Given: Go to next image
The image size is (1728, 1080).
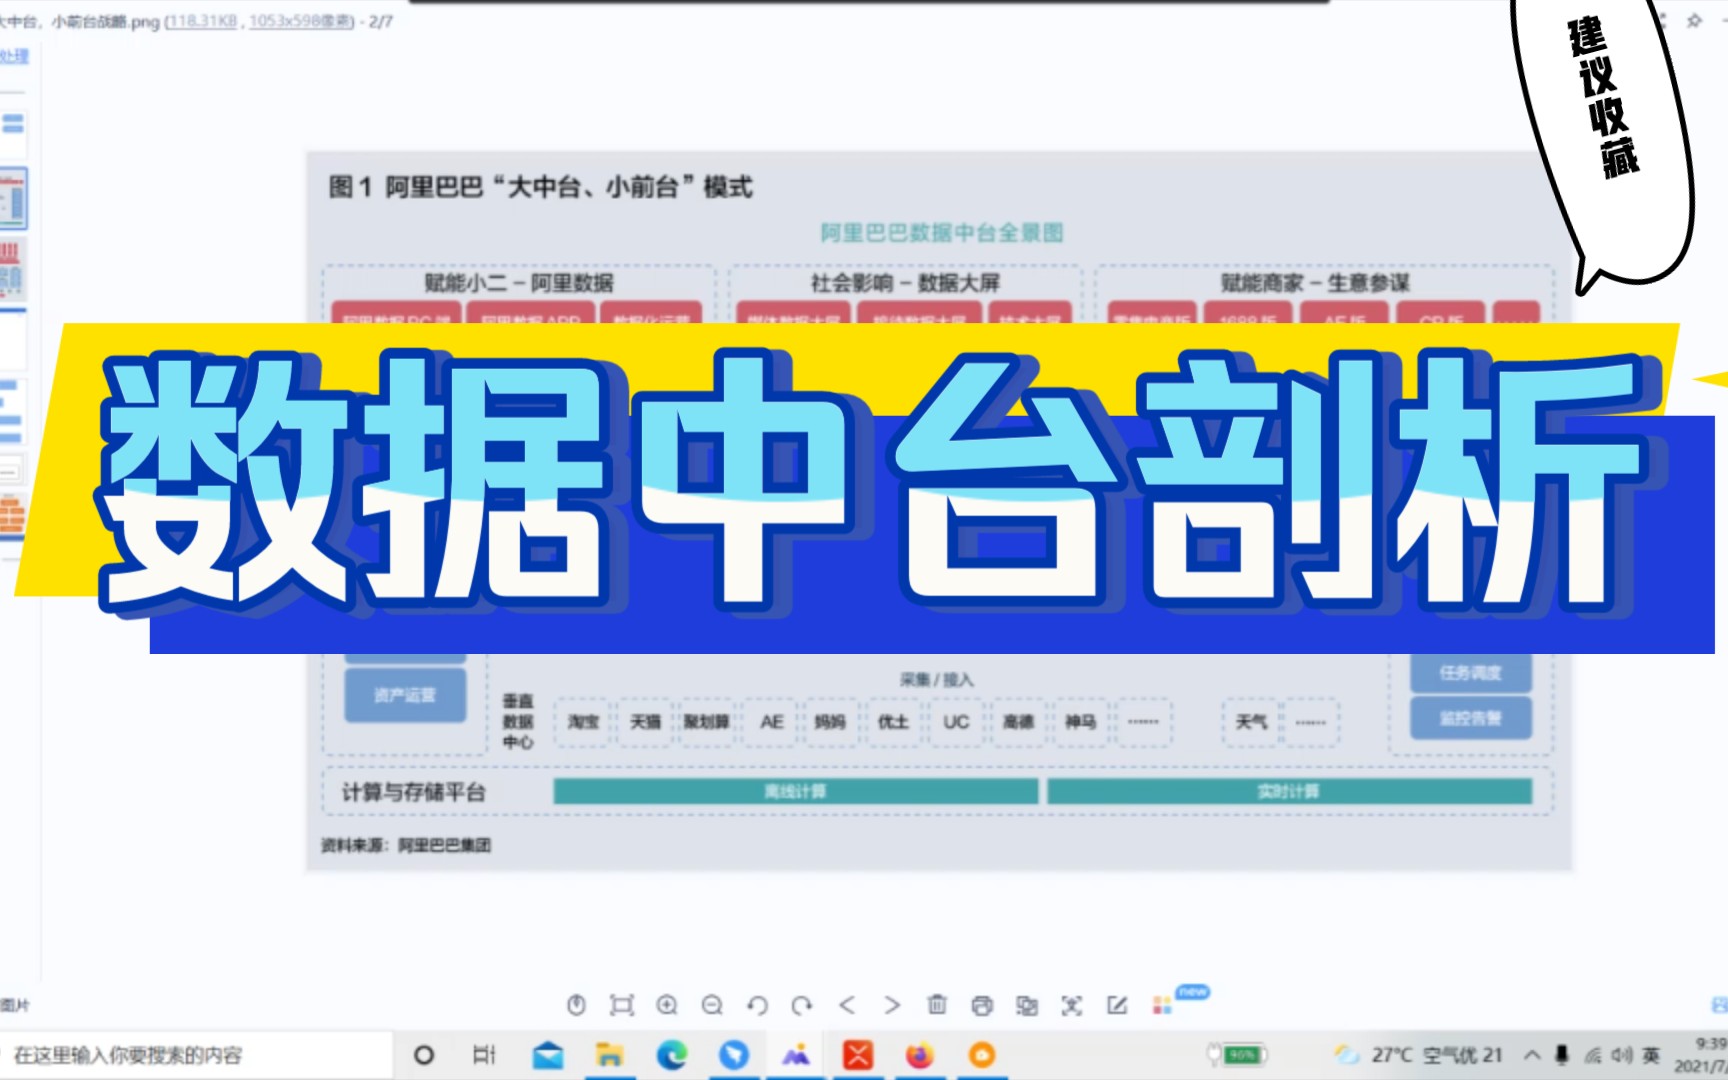Looking at the screenshot, I should point(892,1005).
